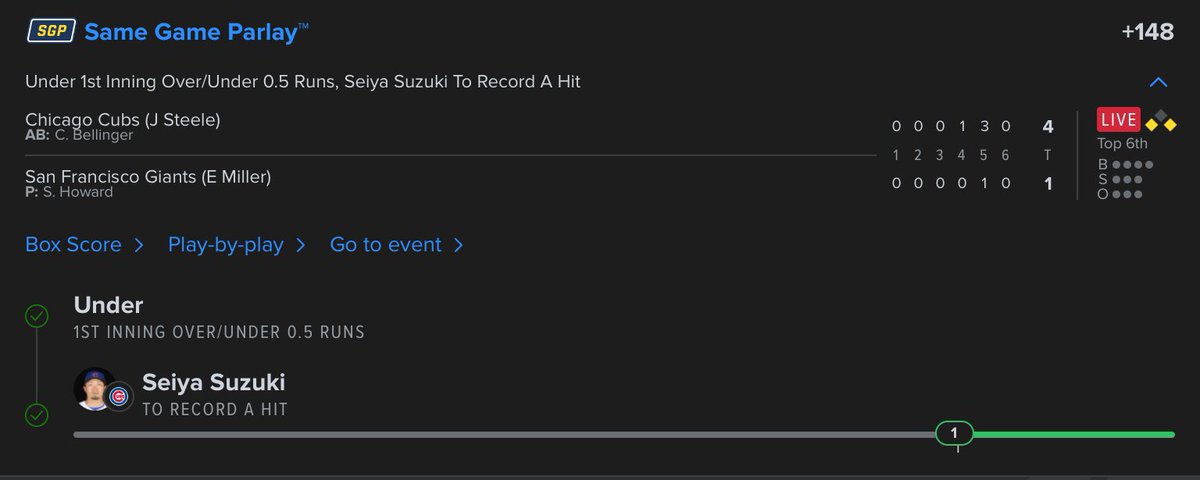
Task: Click the Cubs team logo badge
Action: [119, 397]
